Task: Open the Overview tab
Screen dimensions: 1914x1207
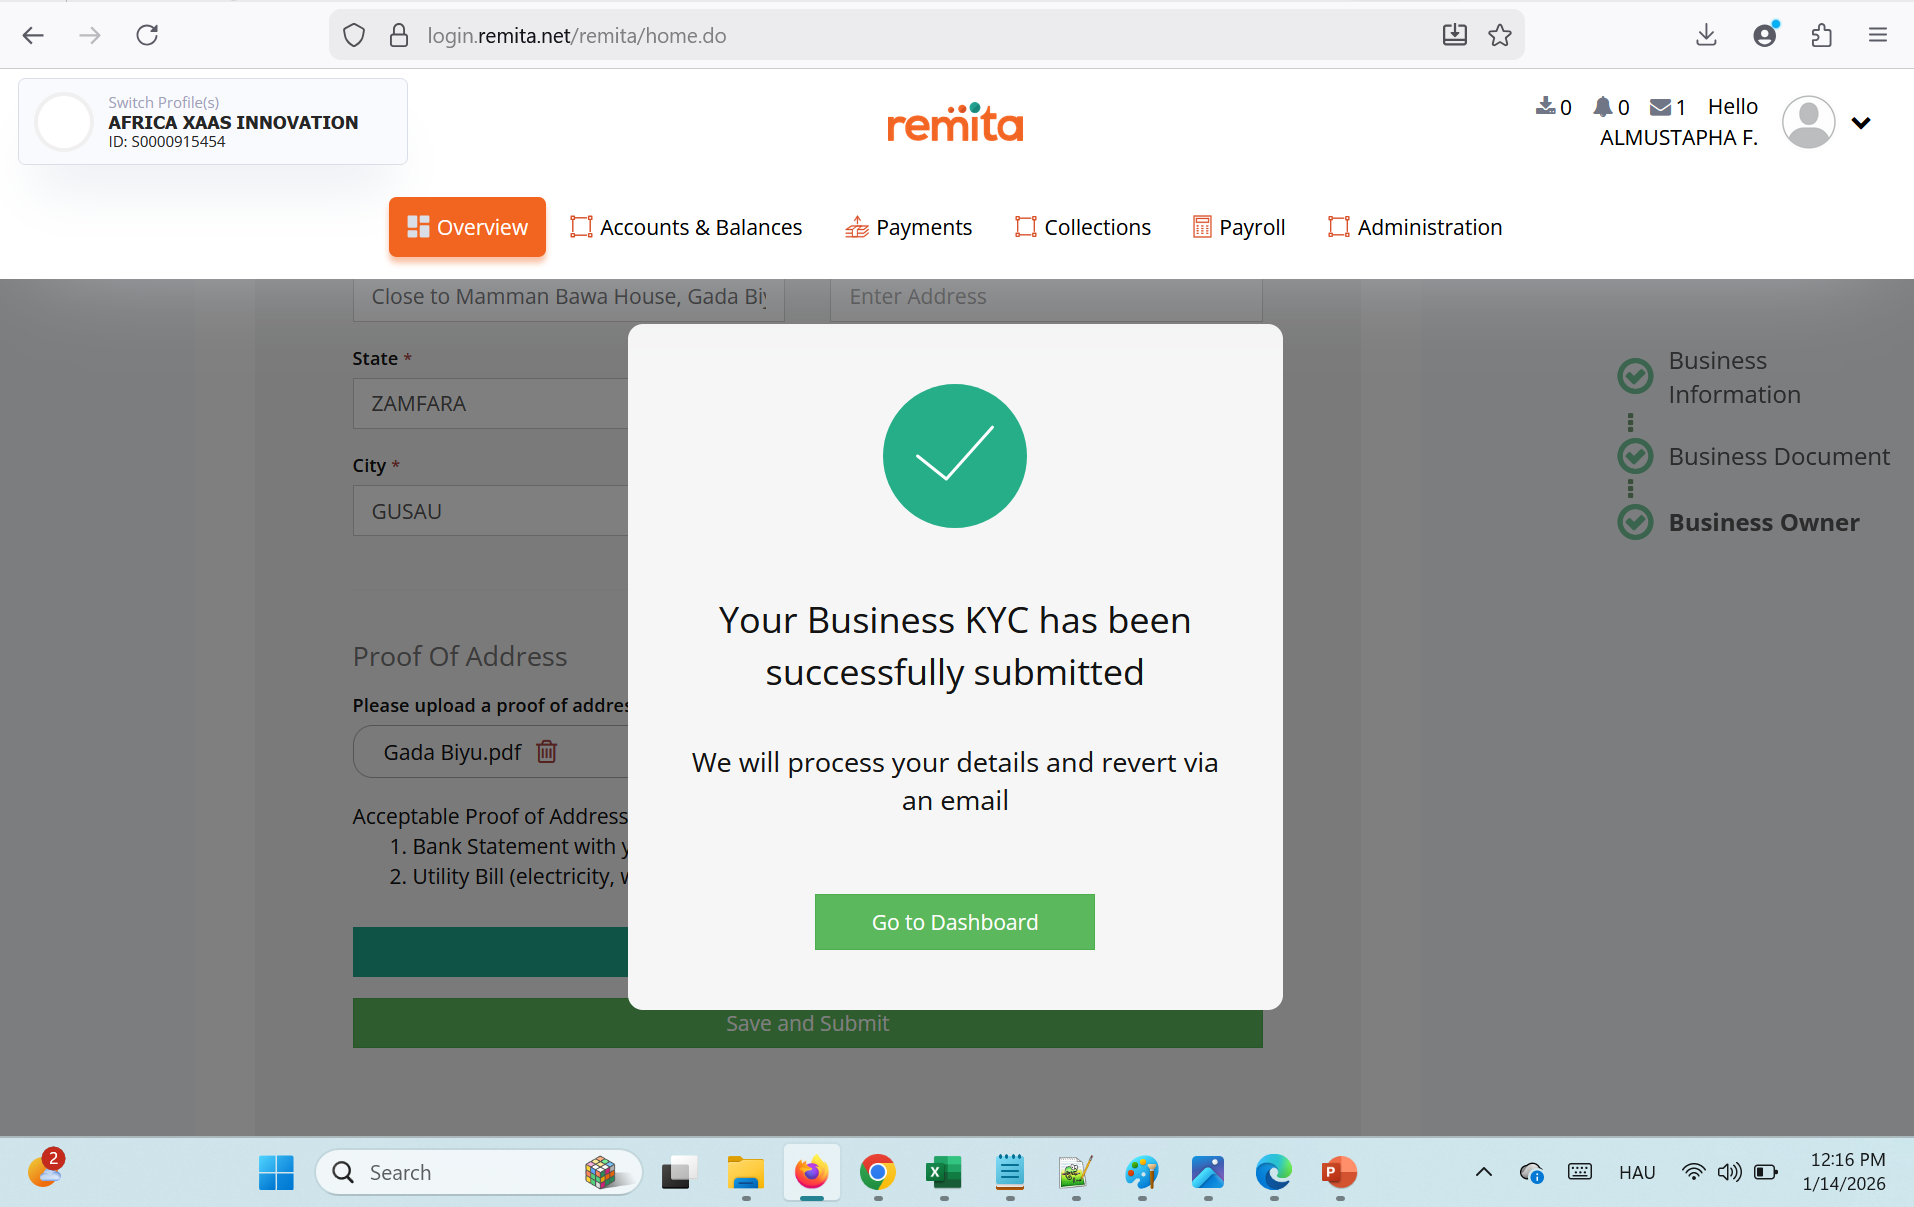Action: [467, 227]
